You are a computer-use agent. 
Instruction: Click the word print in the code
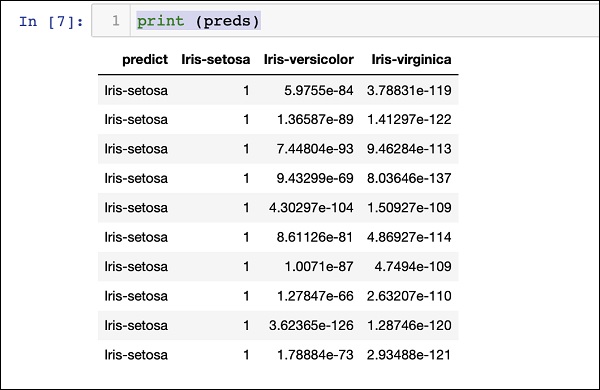161,21
